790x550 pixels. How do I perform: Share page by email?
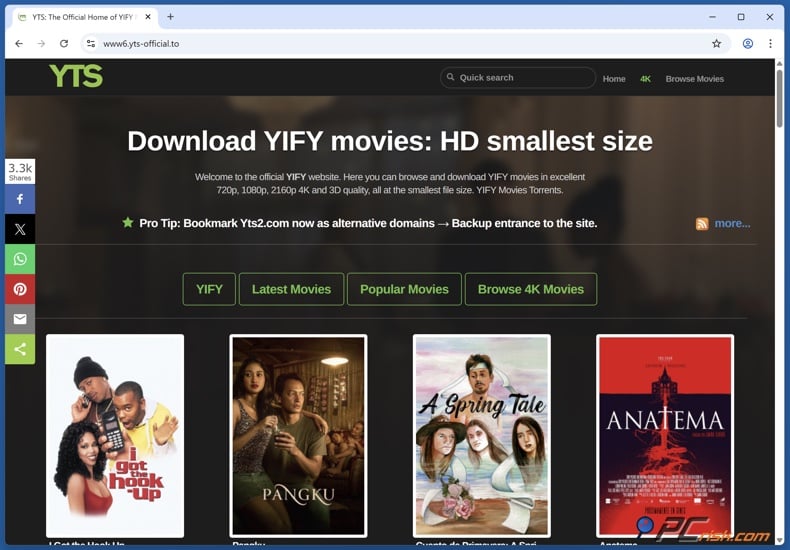click(20, 319)
